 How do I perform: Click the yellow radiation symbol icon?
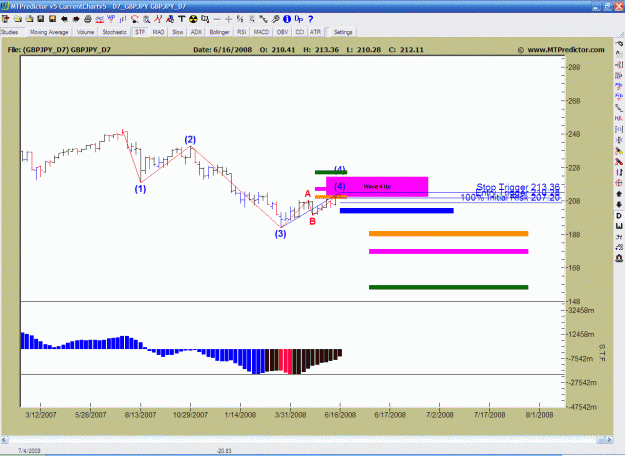coord(193,19)
